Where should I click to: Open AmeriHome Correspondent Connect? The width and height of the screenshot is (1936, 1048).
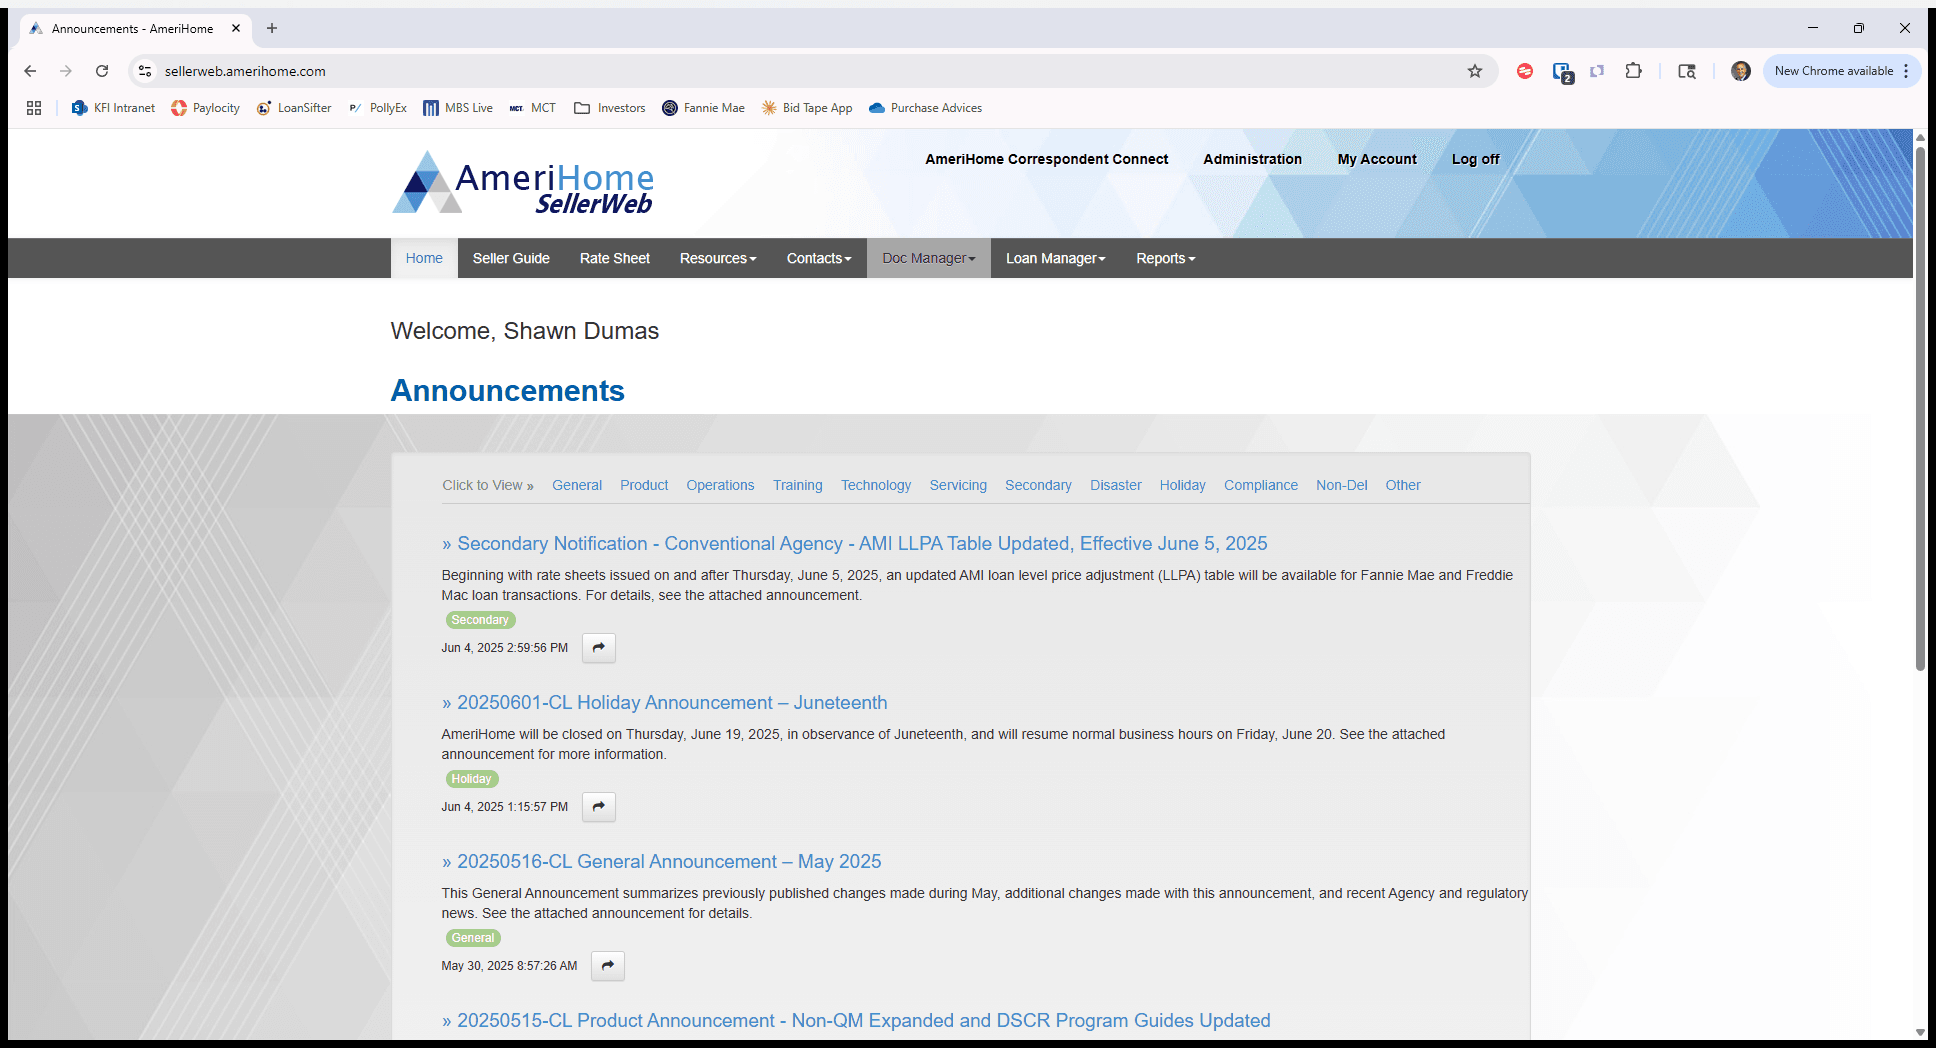point(1046,159)
